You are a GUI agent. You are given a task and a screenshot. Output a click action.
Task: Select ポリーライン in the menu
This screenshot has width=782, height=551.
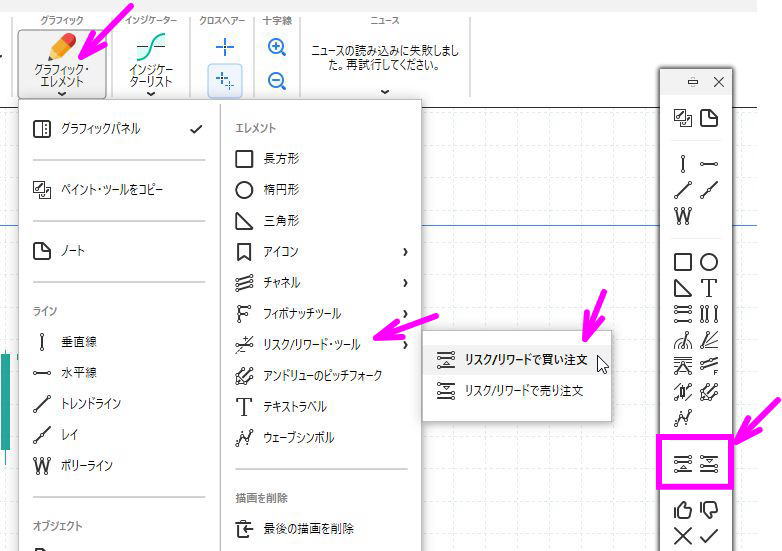coord(119,466)
